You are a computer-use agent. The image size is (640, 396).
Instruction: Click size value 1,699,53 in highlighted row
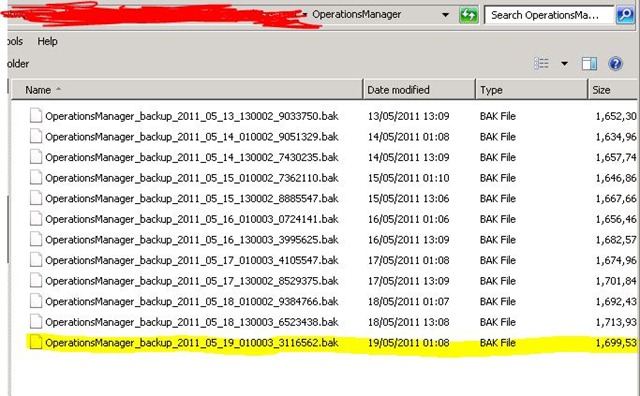coord(616,343)
